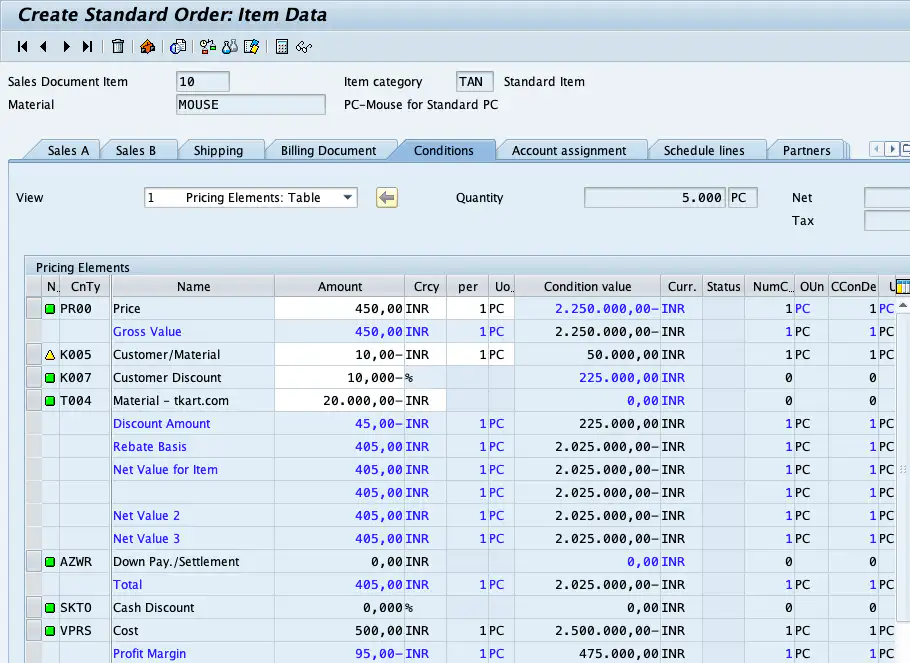
Task: Open the Pricing Elements view dropdown
Action: click(x=348, y=198)
